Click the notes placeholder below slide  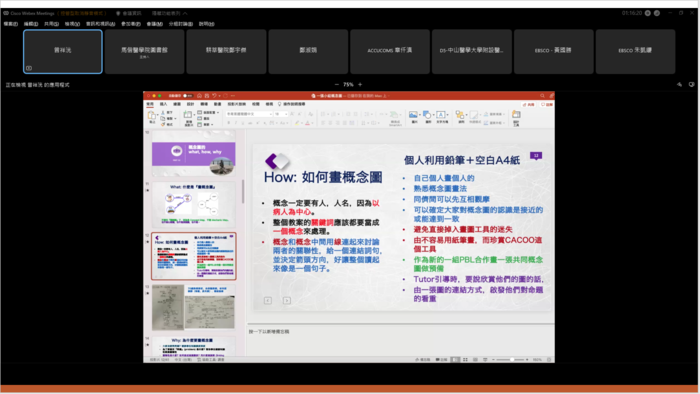[269, 332]
